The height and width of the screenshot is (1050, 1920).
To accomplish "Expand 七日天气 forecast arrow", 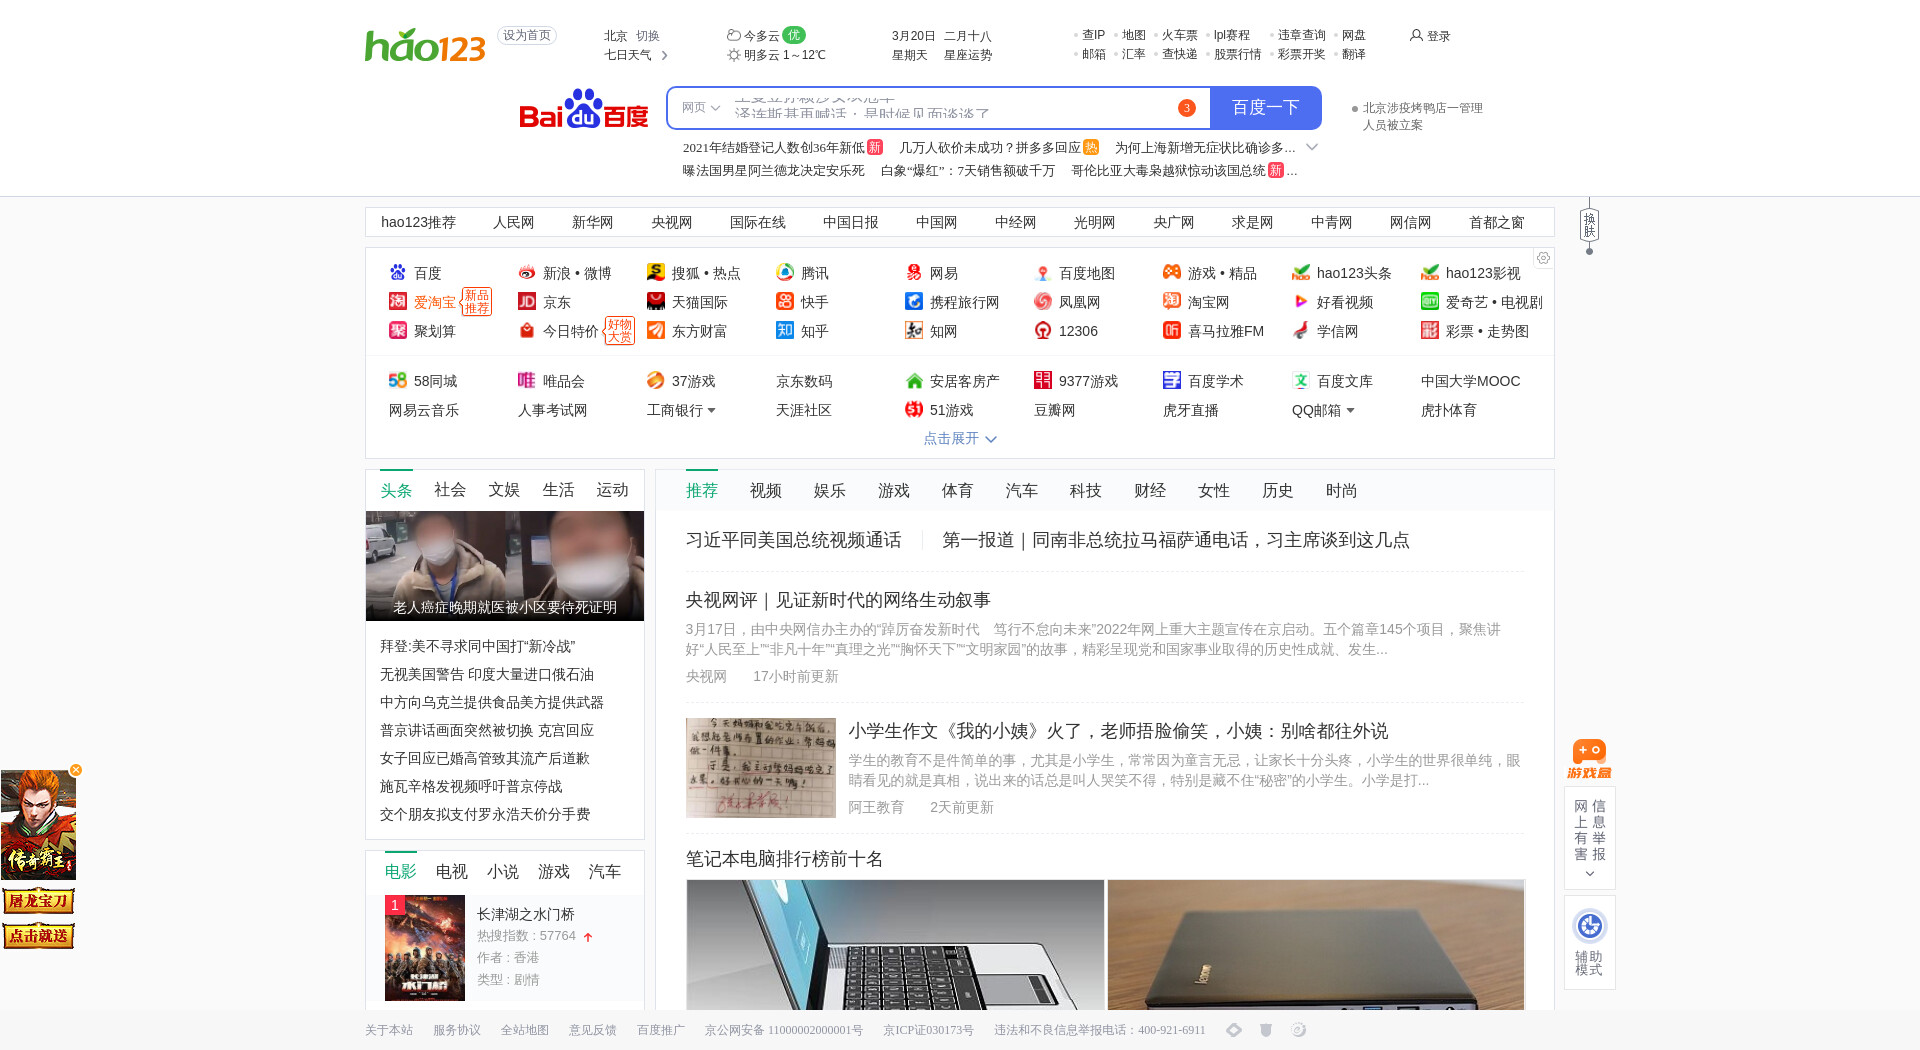I will pos(664,55).
